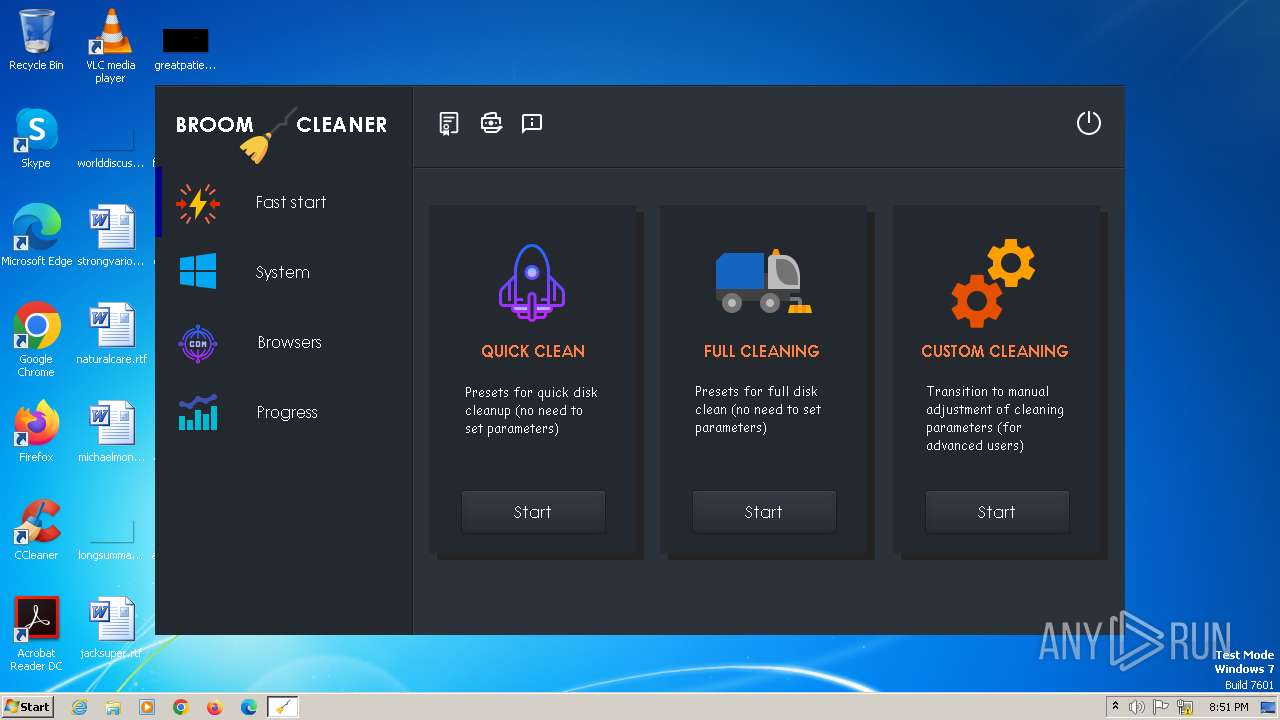Viewport: 1280px width, 720px height.
Task: Click the Full Cleaning sweeper truck icon
Action: (x=763, y=281)
